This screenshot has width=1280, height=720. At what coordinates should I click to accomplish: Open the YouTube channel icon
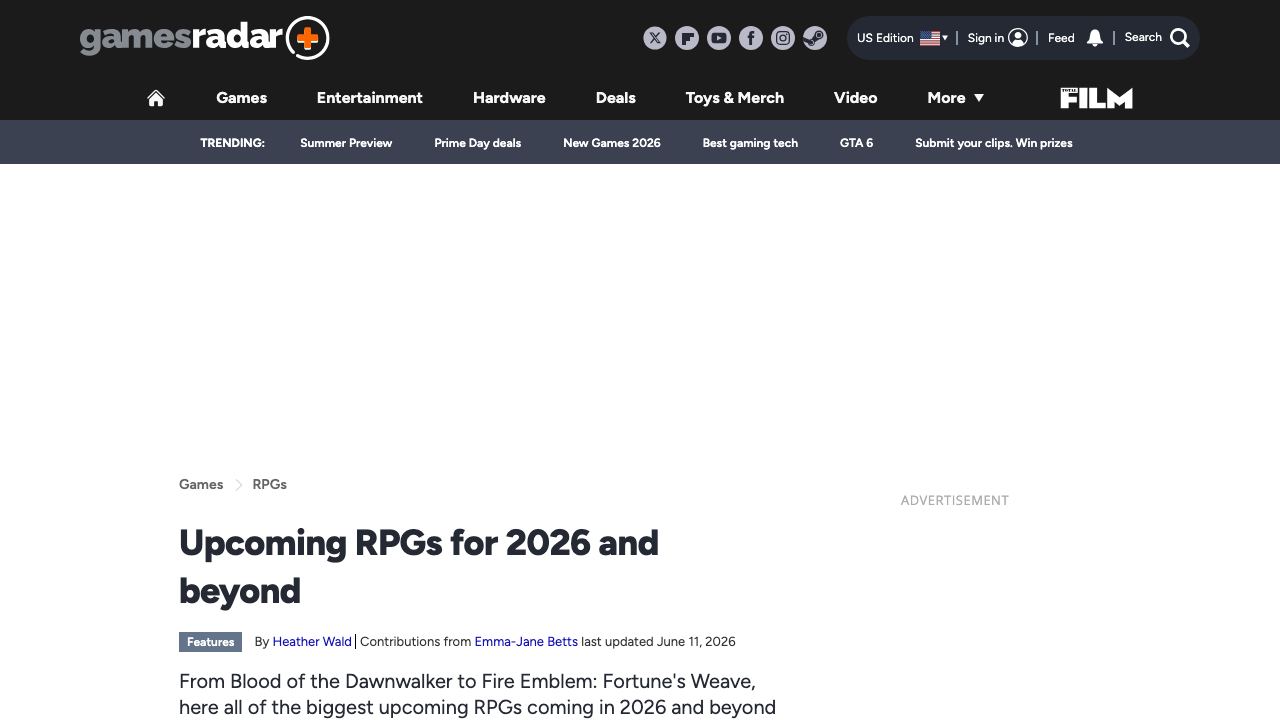719,38
